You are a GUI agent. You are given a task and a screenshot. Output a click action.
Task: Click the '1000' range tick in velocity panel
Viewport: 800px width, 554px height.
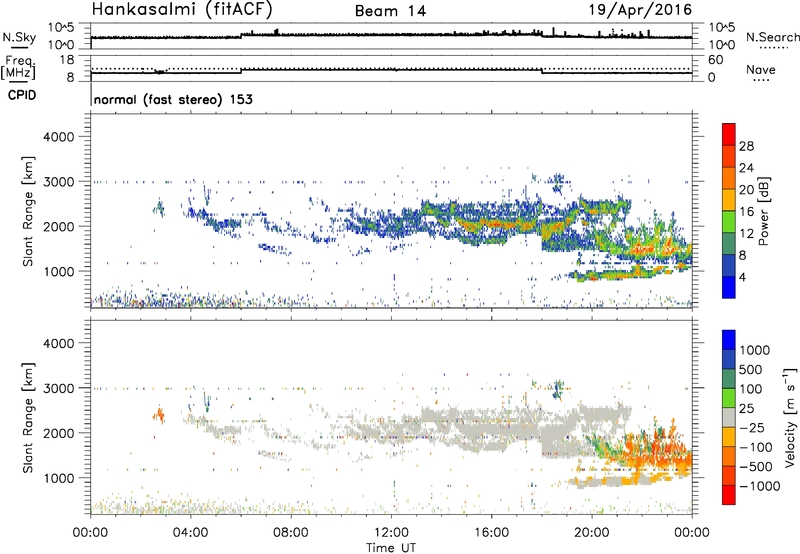(59, 477)
